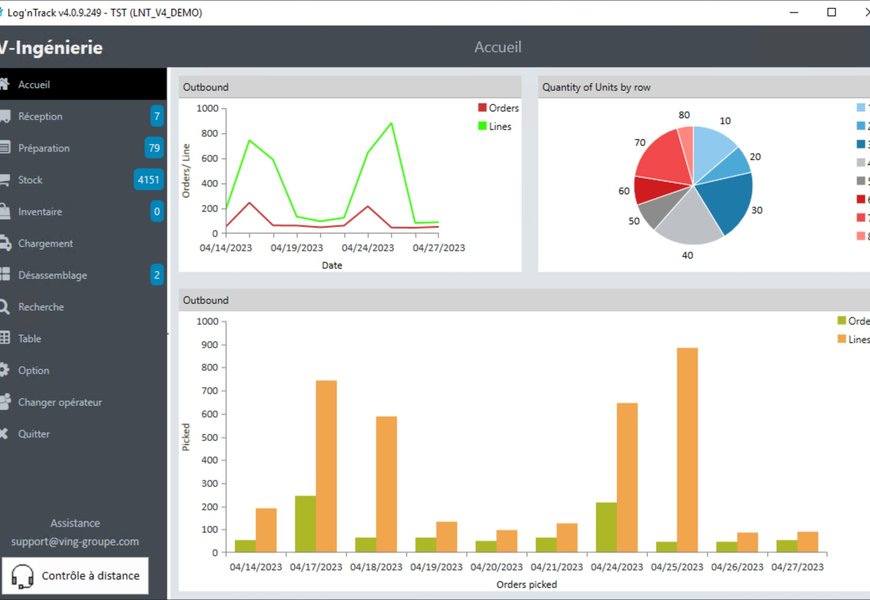Open the Chargement menu entry
The width and height of the screenshot is (870, 600).
(45, 244)
